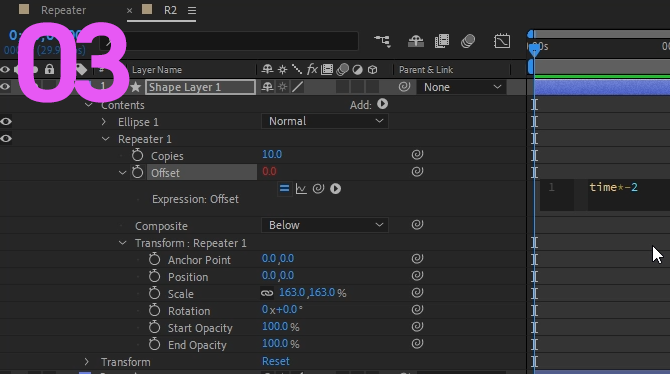Click the time*-2 expression text

coord(613,187)
